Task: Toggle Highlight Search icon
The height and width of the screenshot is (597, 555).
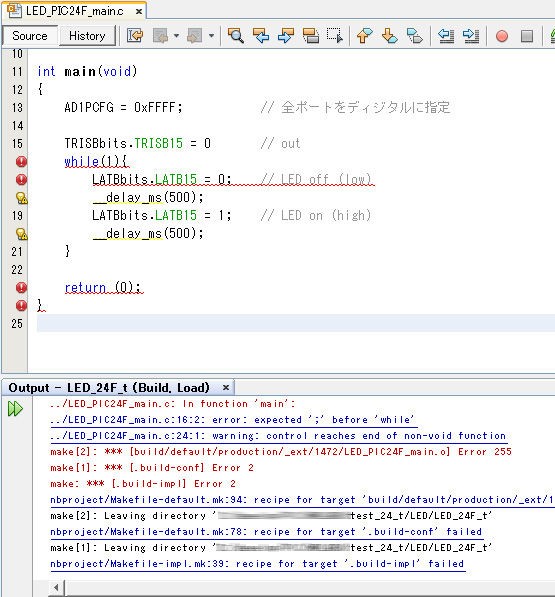Action: click(x=311, y=36)
